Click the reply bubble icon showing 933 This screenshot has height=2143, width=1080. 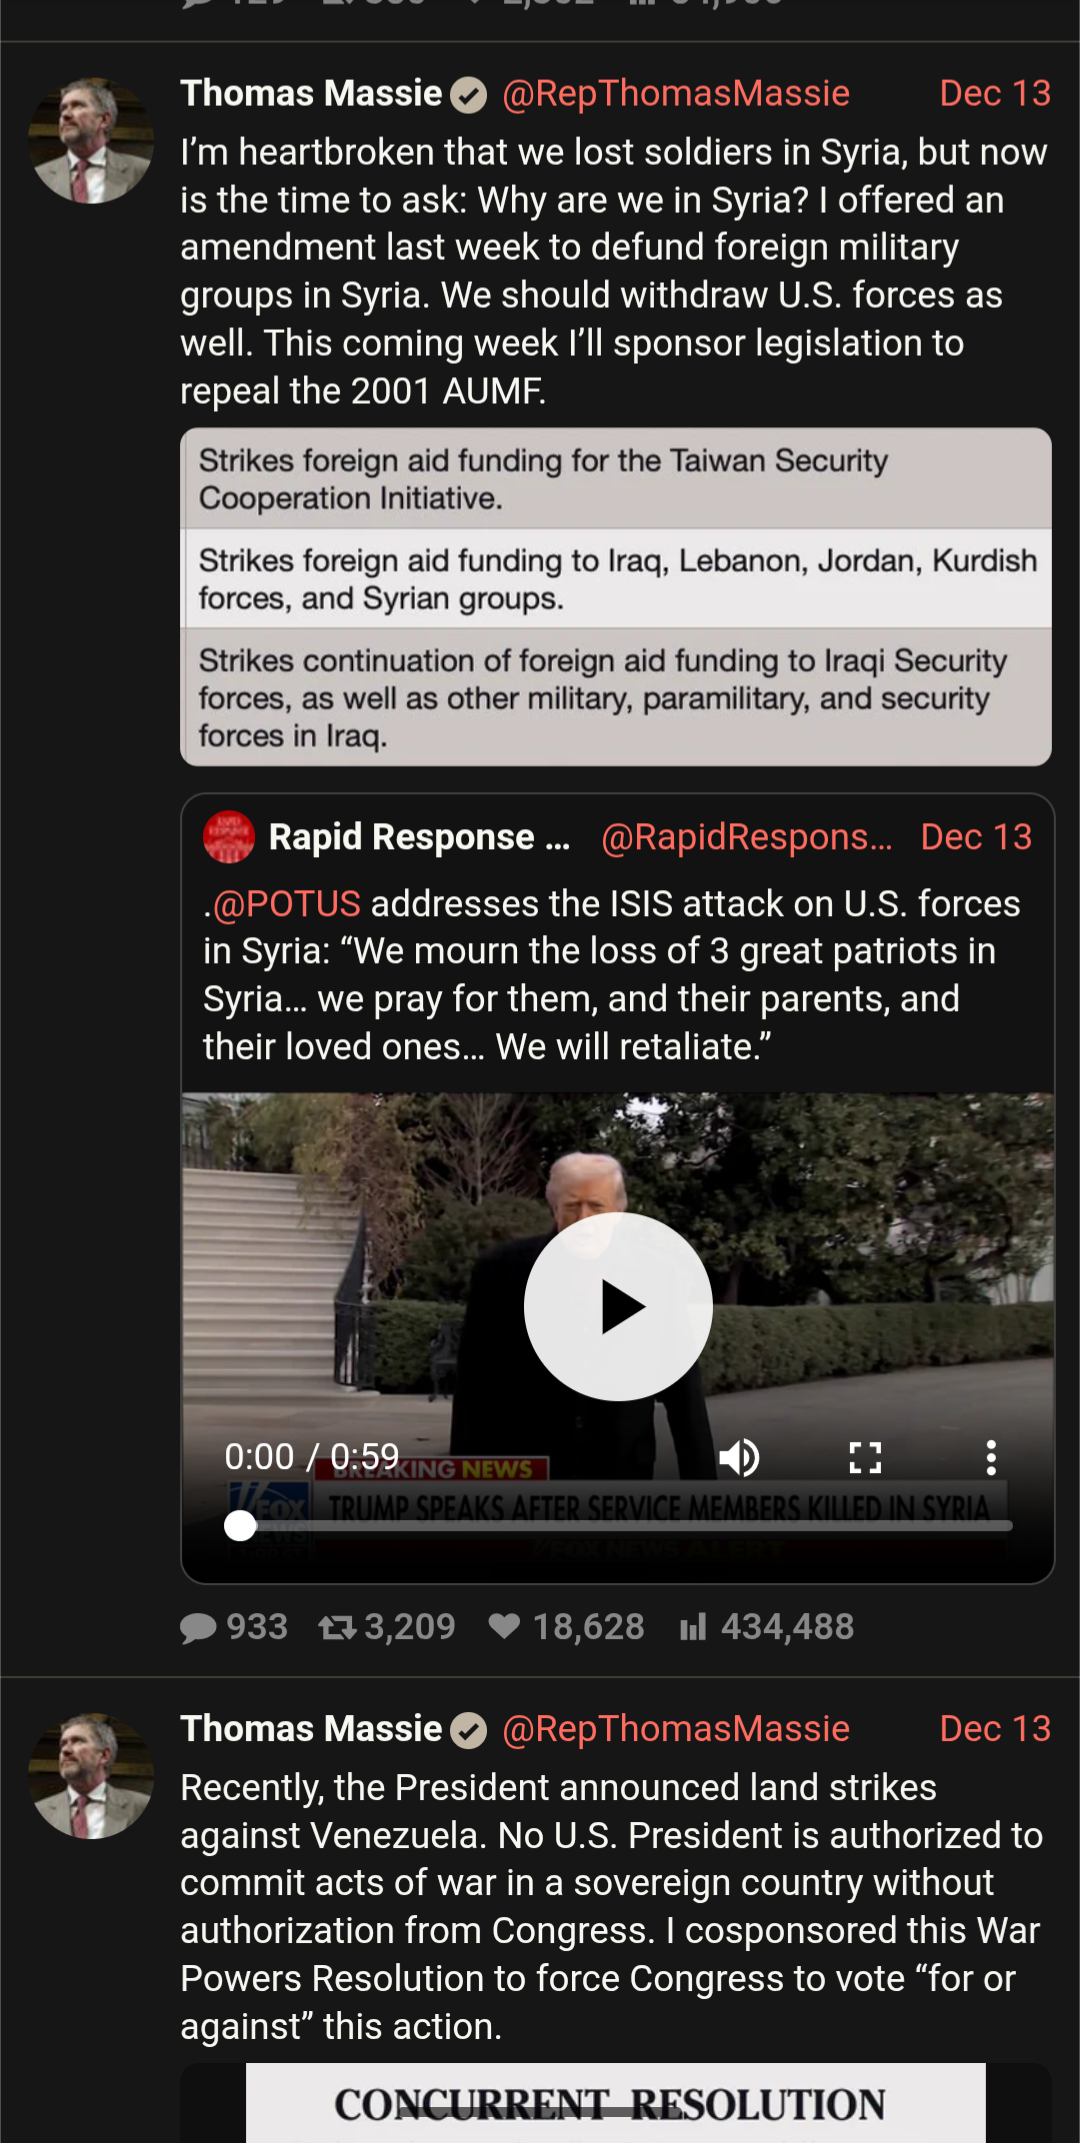point(198,1628)
